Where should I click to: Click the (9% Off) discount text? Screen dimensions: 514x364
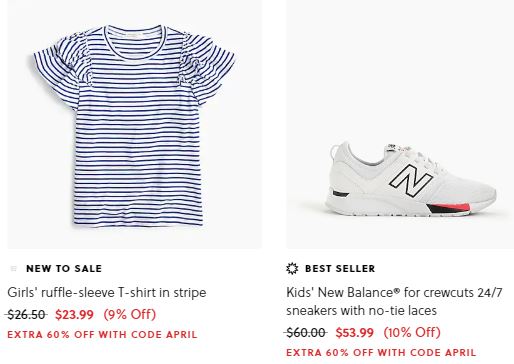130,314
